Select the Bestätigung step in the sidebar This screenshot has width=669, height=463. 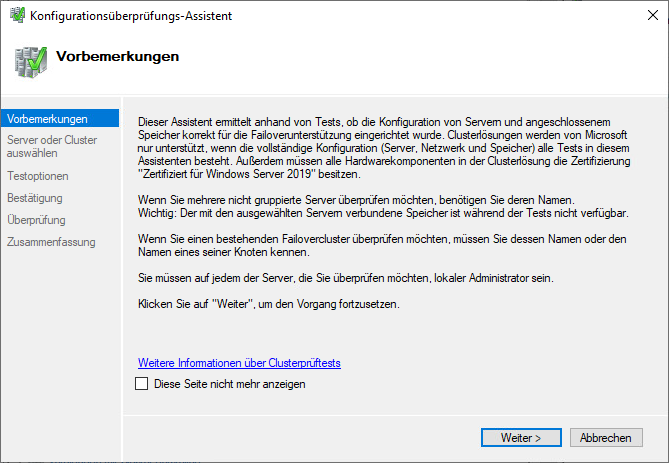click(35, 198)
